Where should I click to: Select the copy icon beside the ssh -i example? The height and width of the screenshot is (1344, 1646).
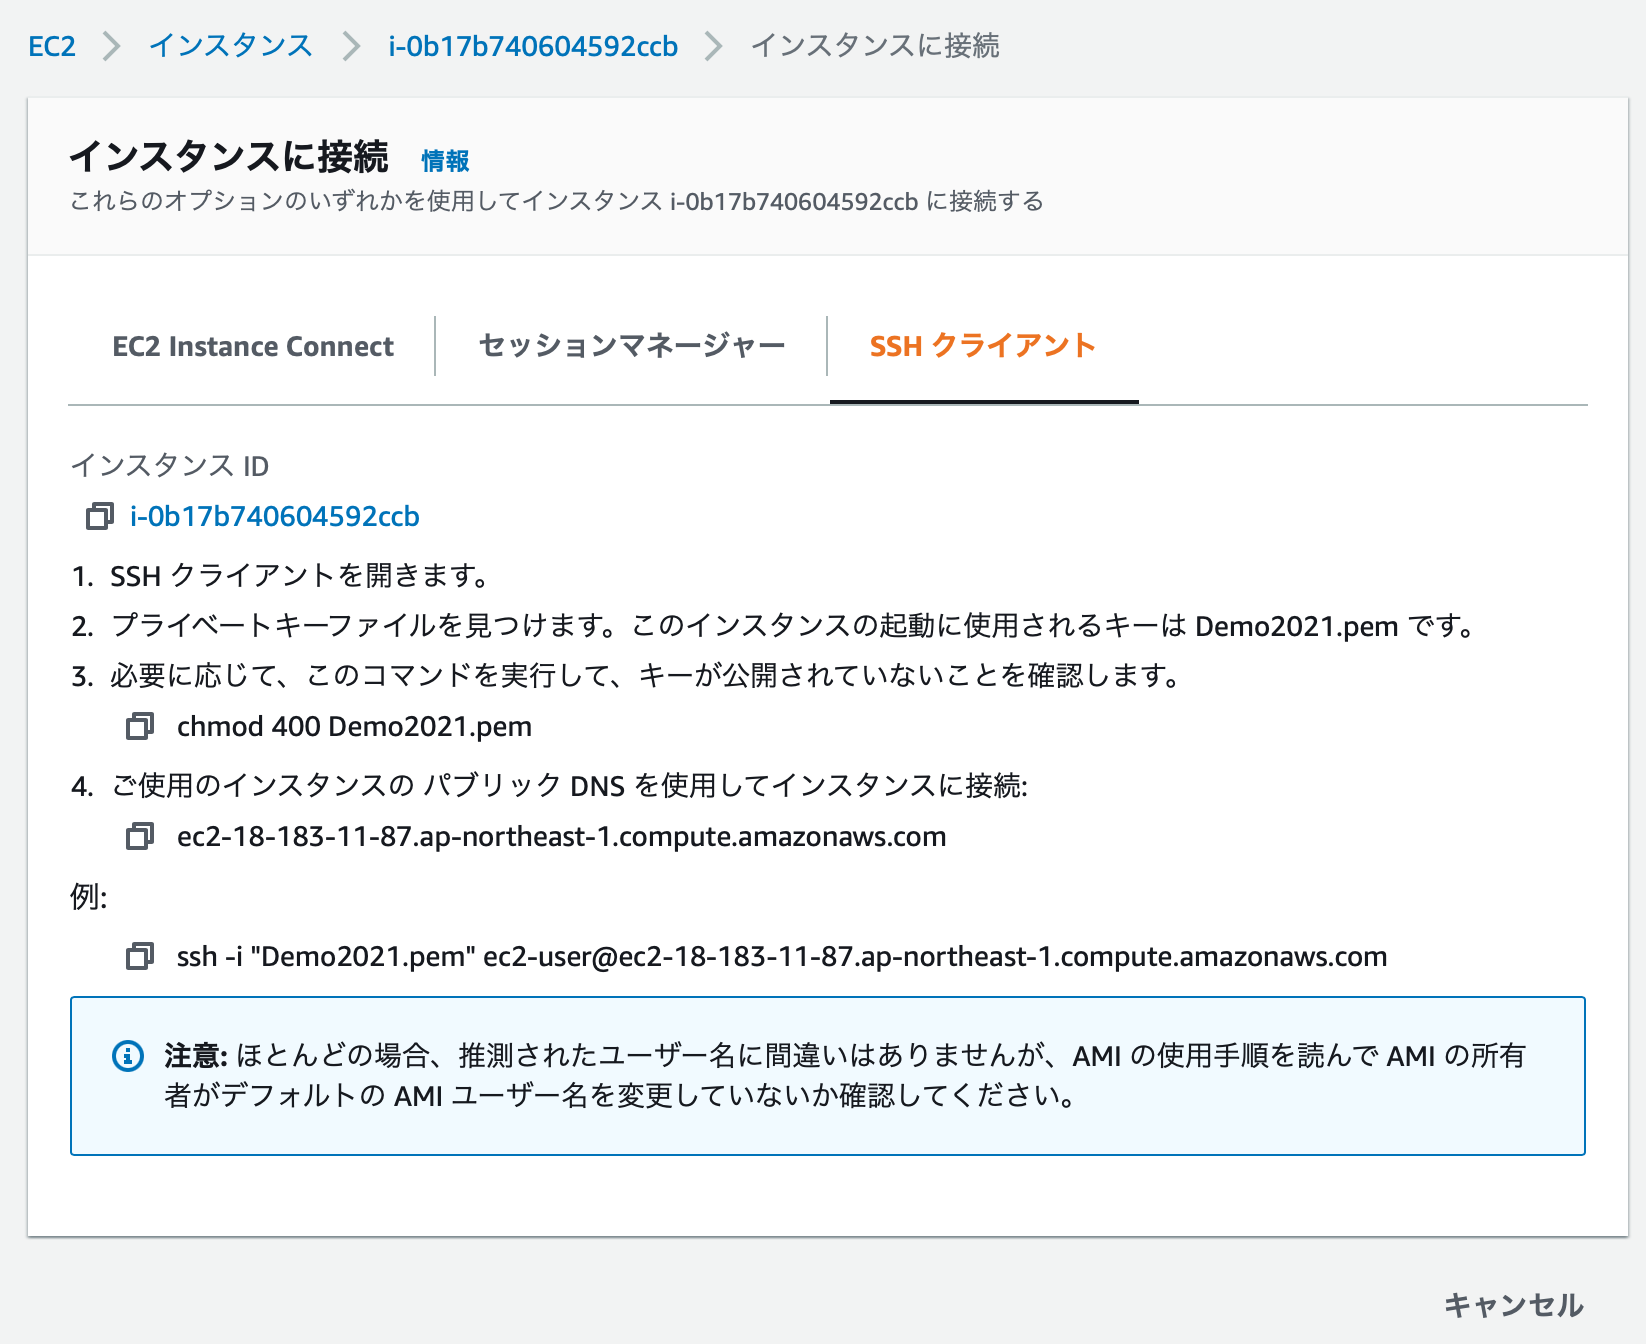pos(140,957)
